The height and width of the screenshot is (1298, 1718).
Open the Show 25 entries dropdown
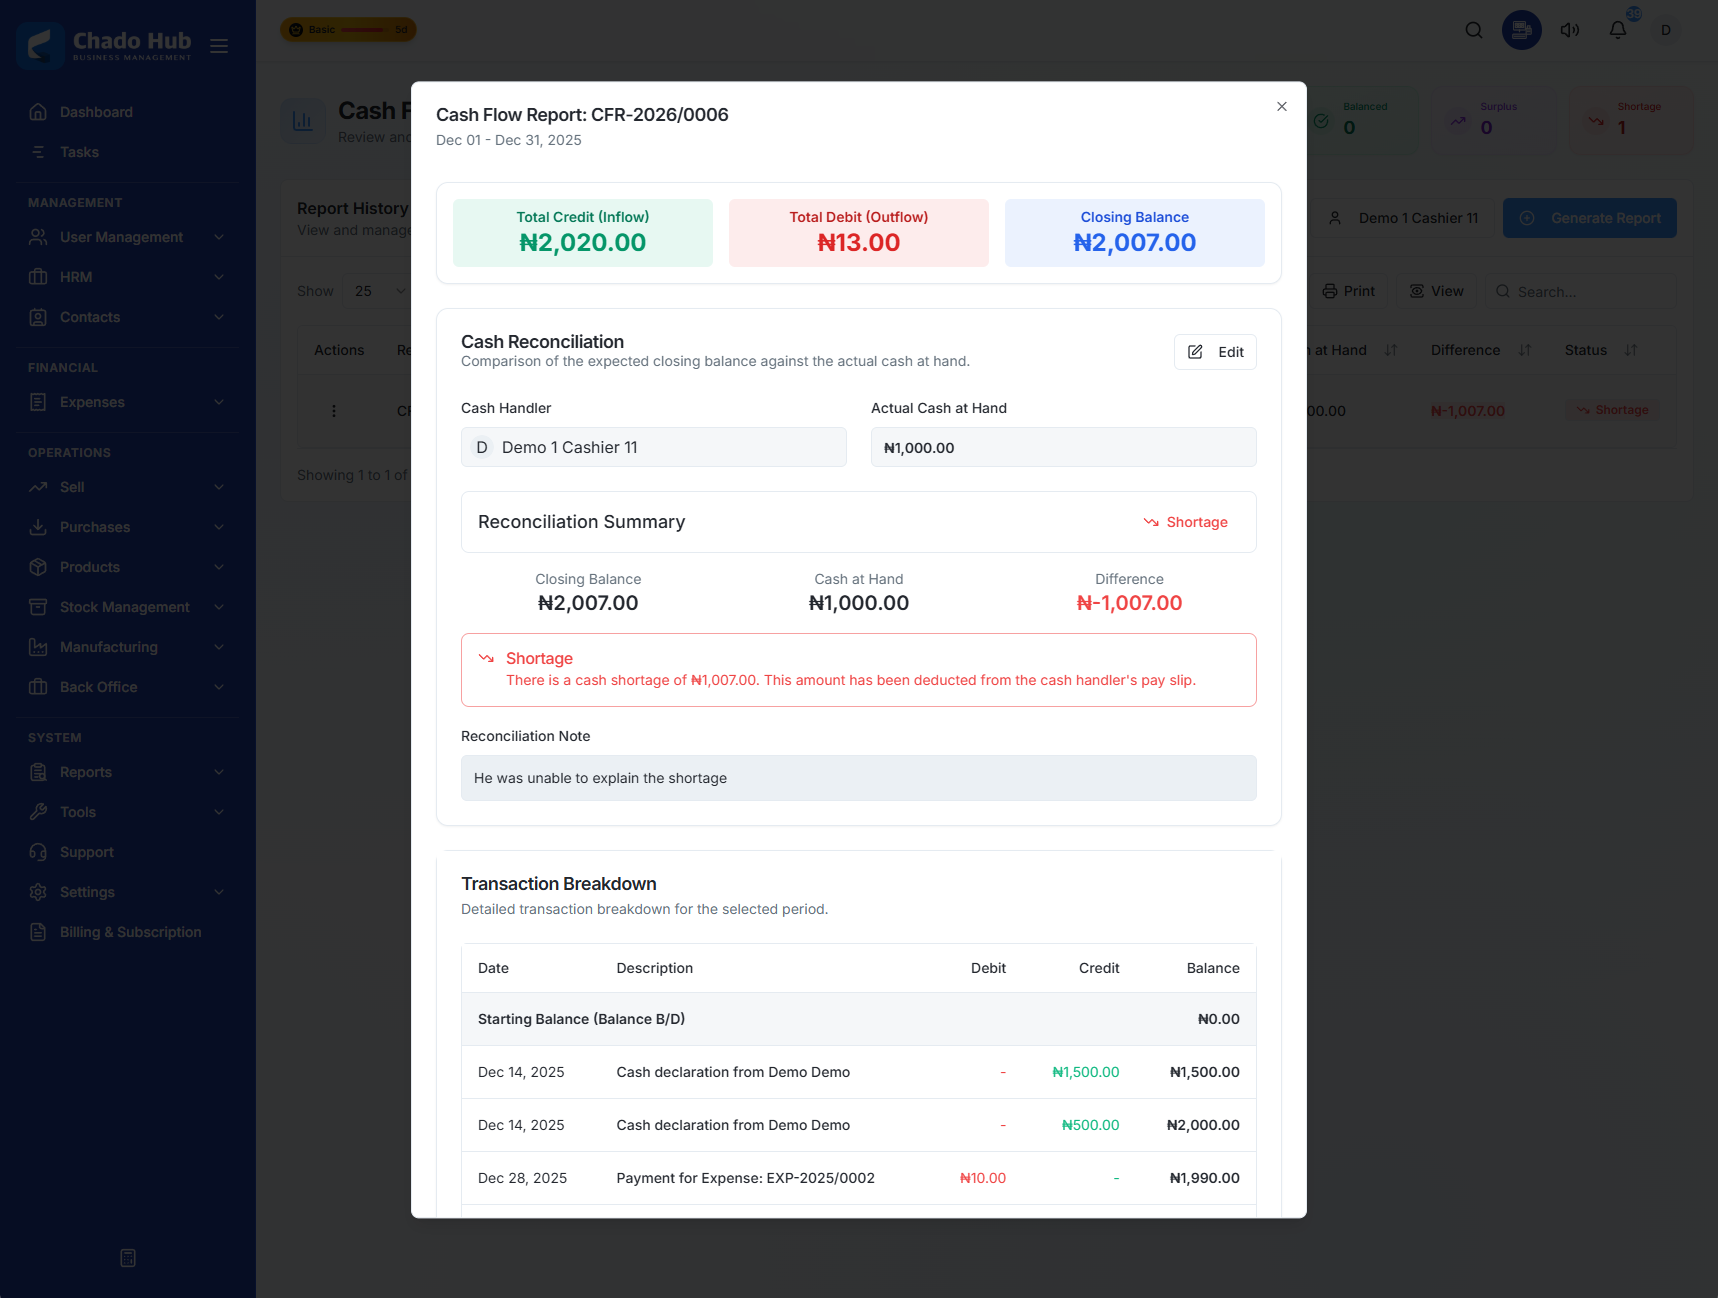coord(378,290)
